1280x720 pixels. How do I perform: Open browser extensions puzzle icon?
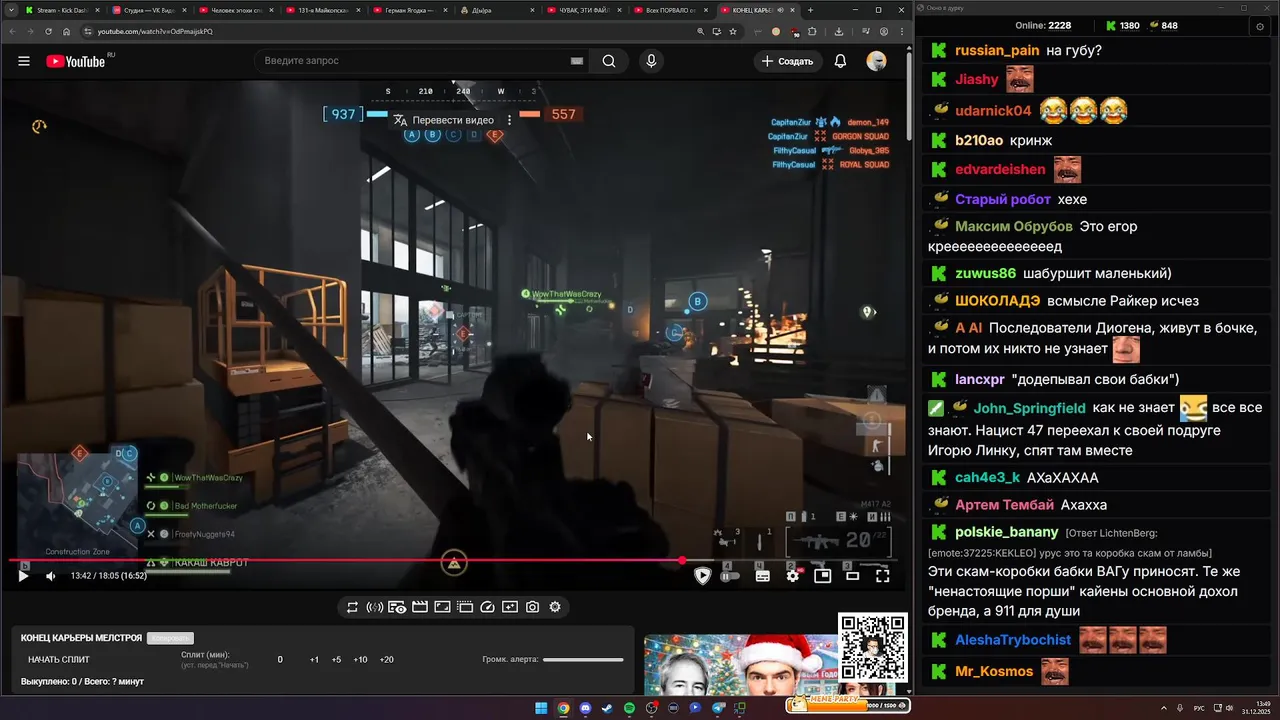(x=813, y=31)
